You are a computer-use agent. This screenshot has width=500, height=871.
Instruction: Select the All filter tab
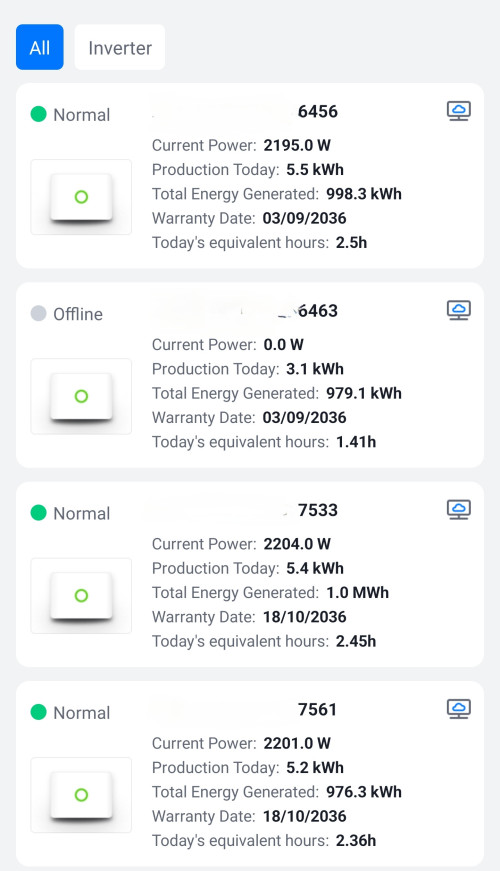click(x=39, y=47)
